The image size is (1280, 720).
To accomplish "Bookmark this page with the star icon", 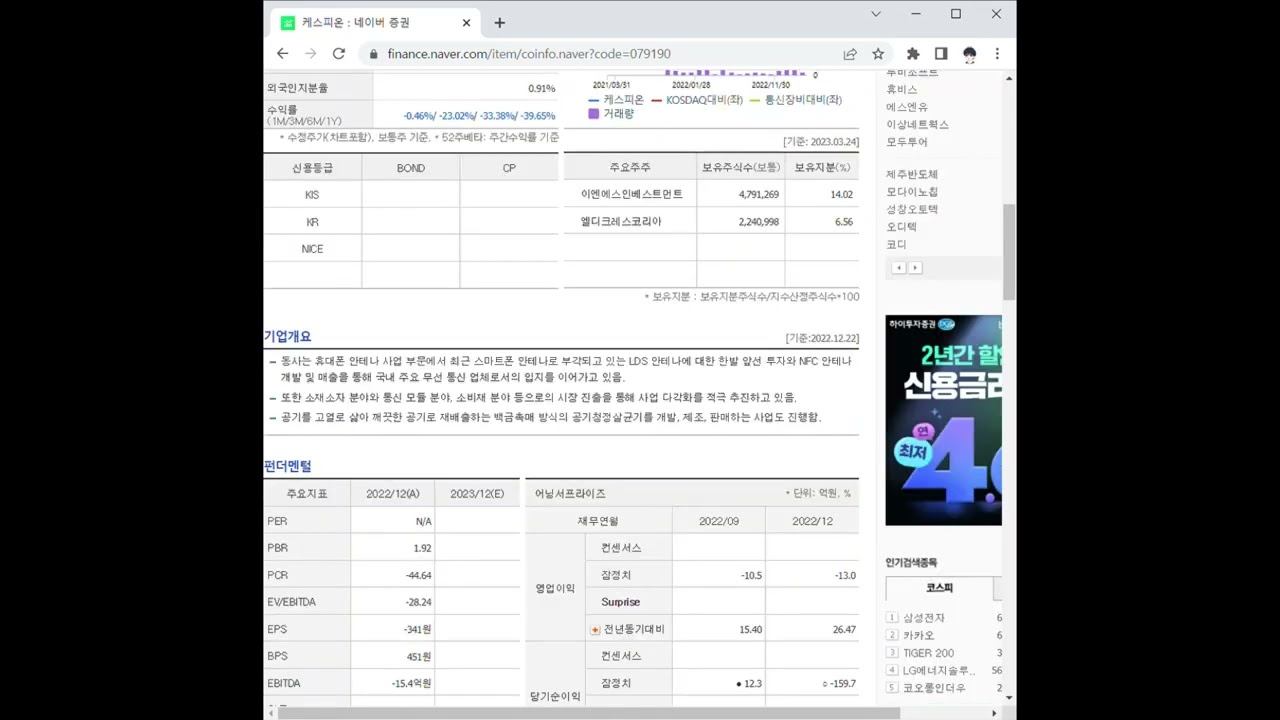I will coord(878,54).
